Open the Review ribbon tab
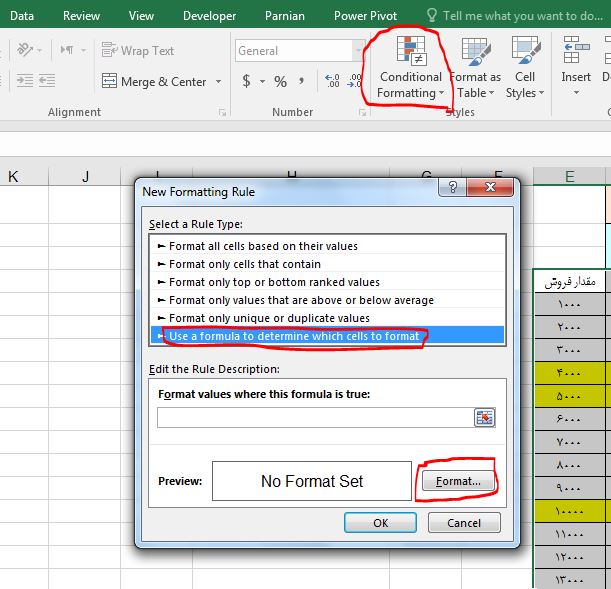 (81, 16)
